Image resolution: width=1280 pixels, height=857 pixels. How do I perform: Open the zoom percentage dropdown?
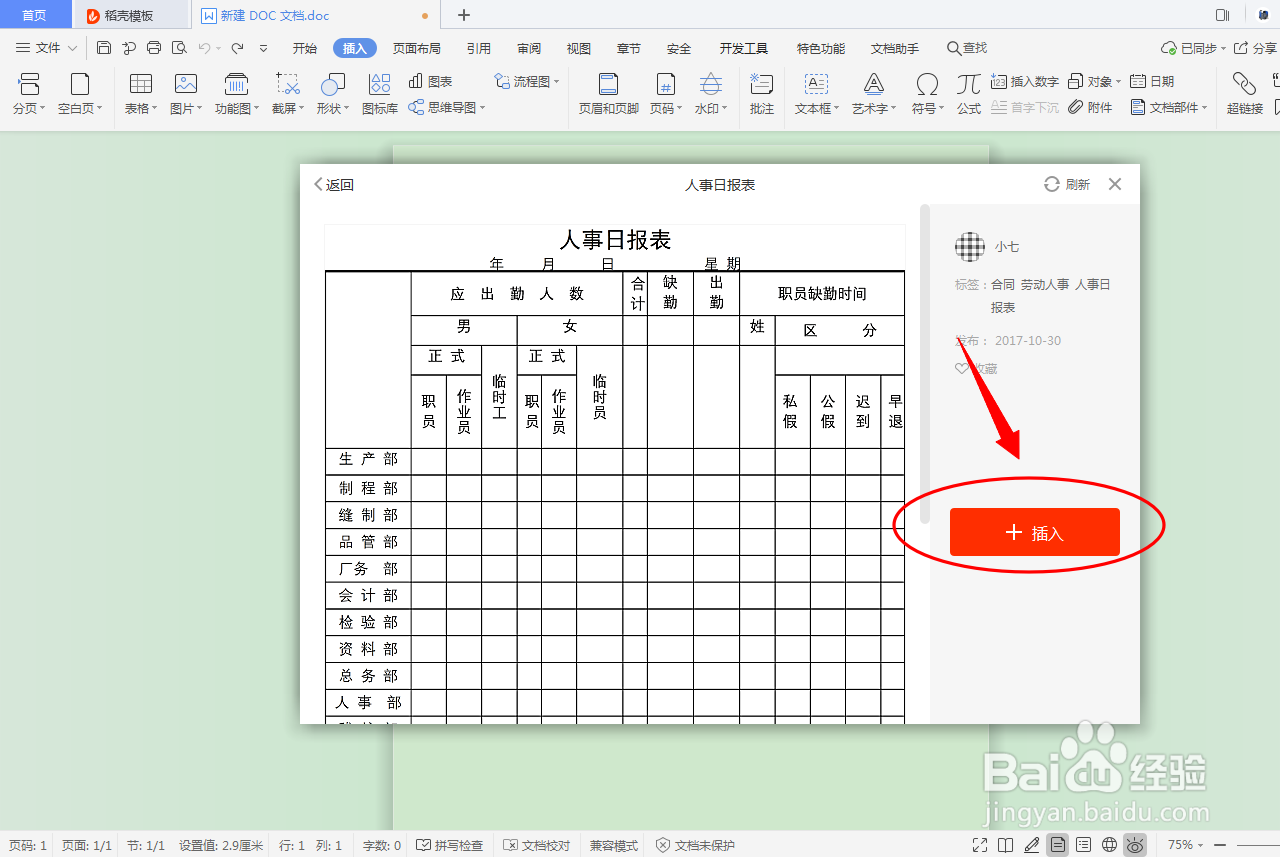(1186, 845)
